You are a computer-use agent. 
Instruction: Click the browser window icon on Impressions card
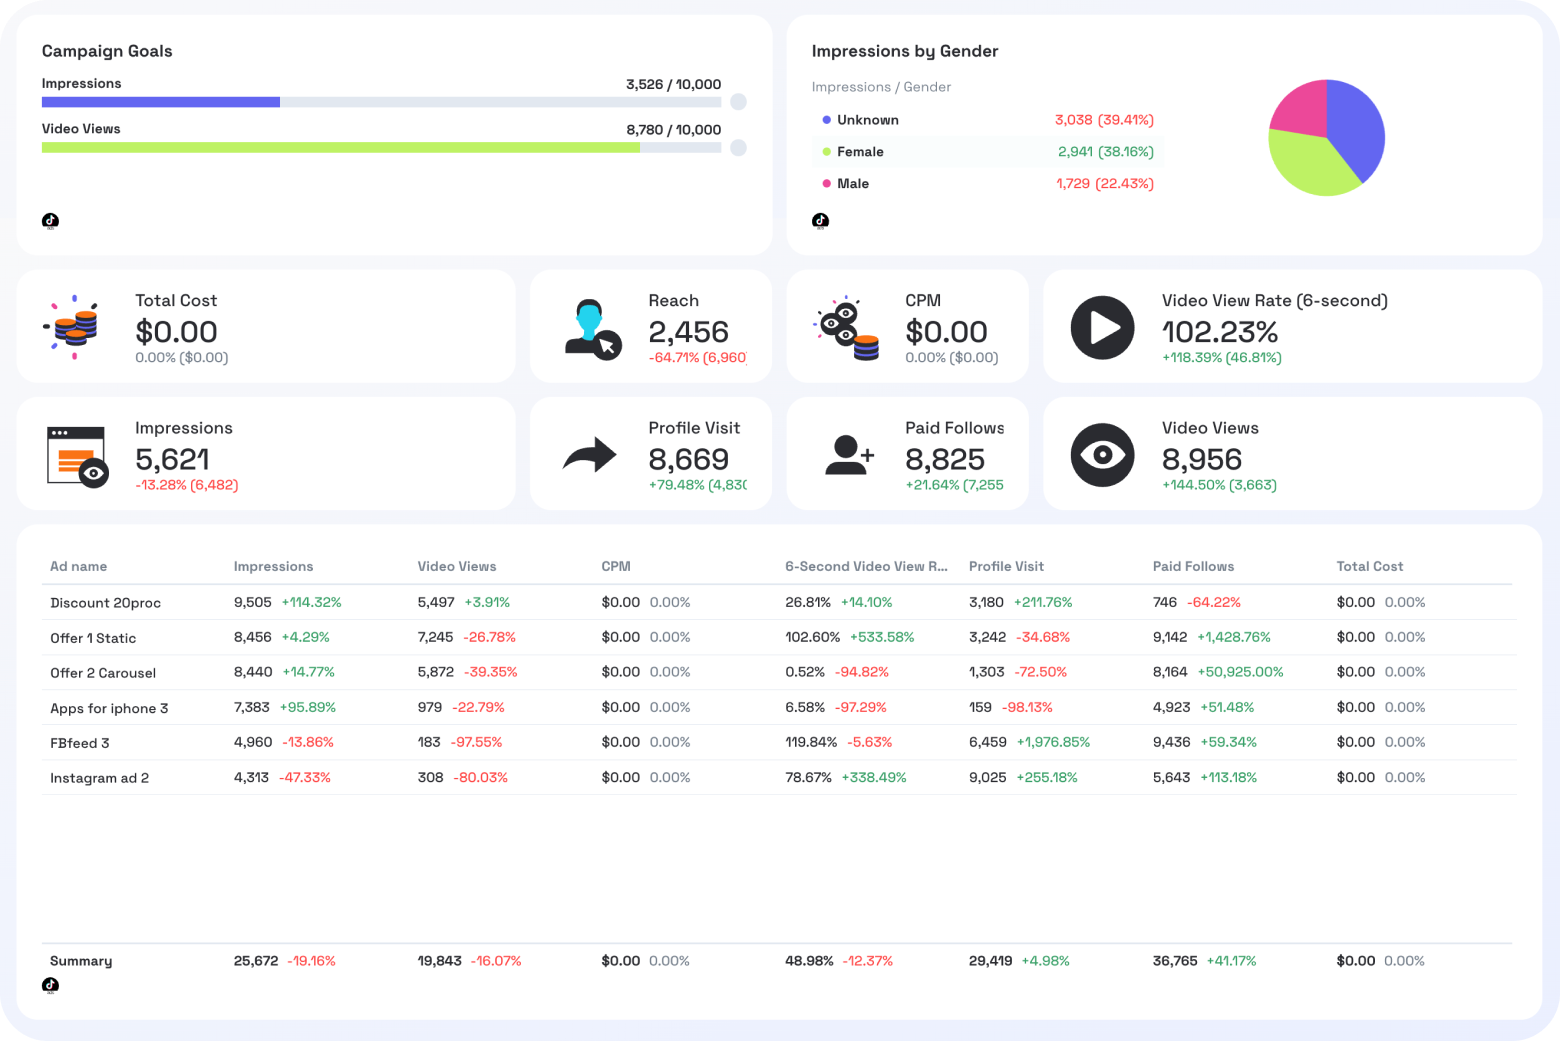(x=75, y=454)
